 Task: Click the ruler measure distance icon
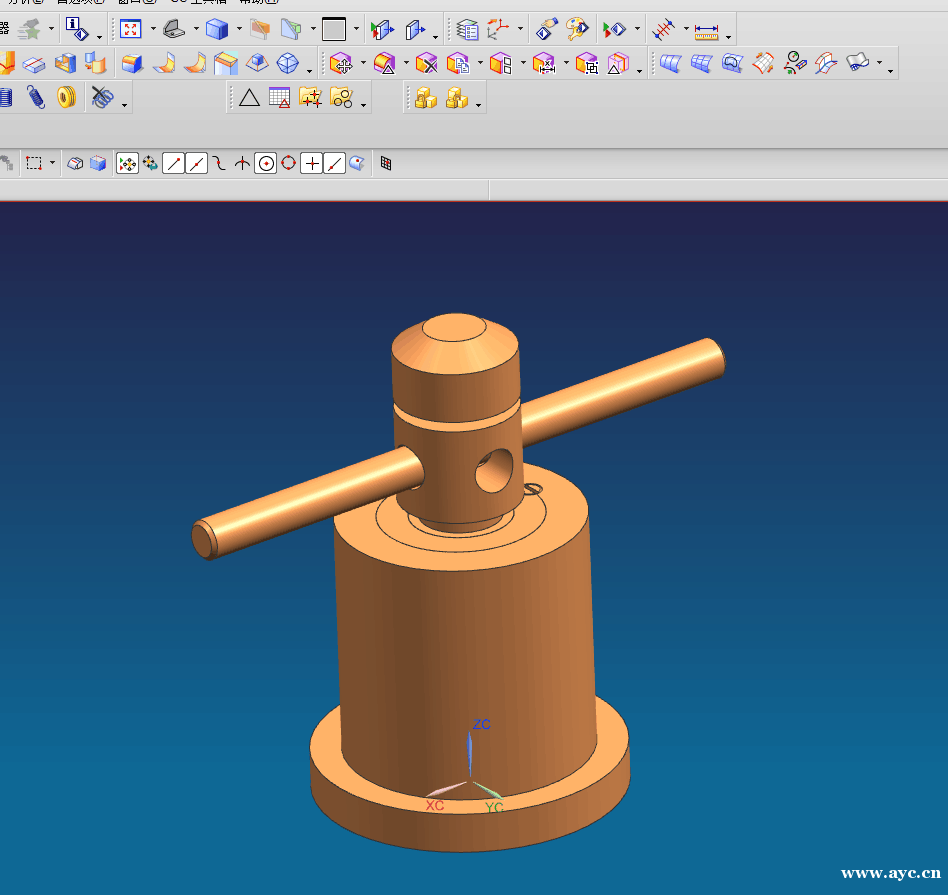(706, 31)
